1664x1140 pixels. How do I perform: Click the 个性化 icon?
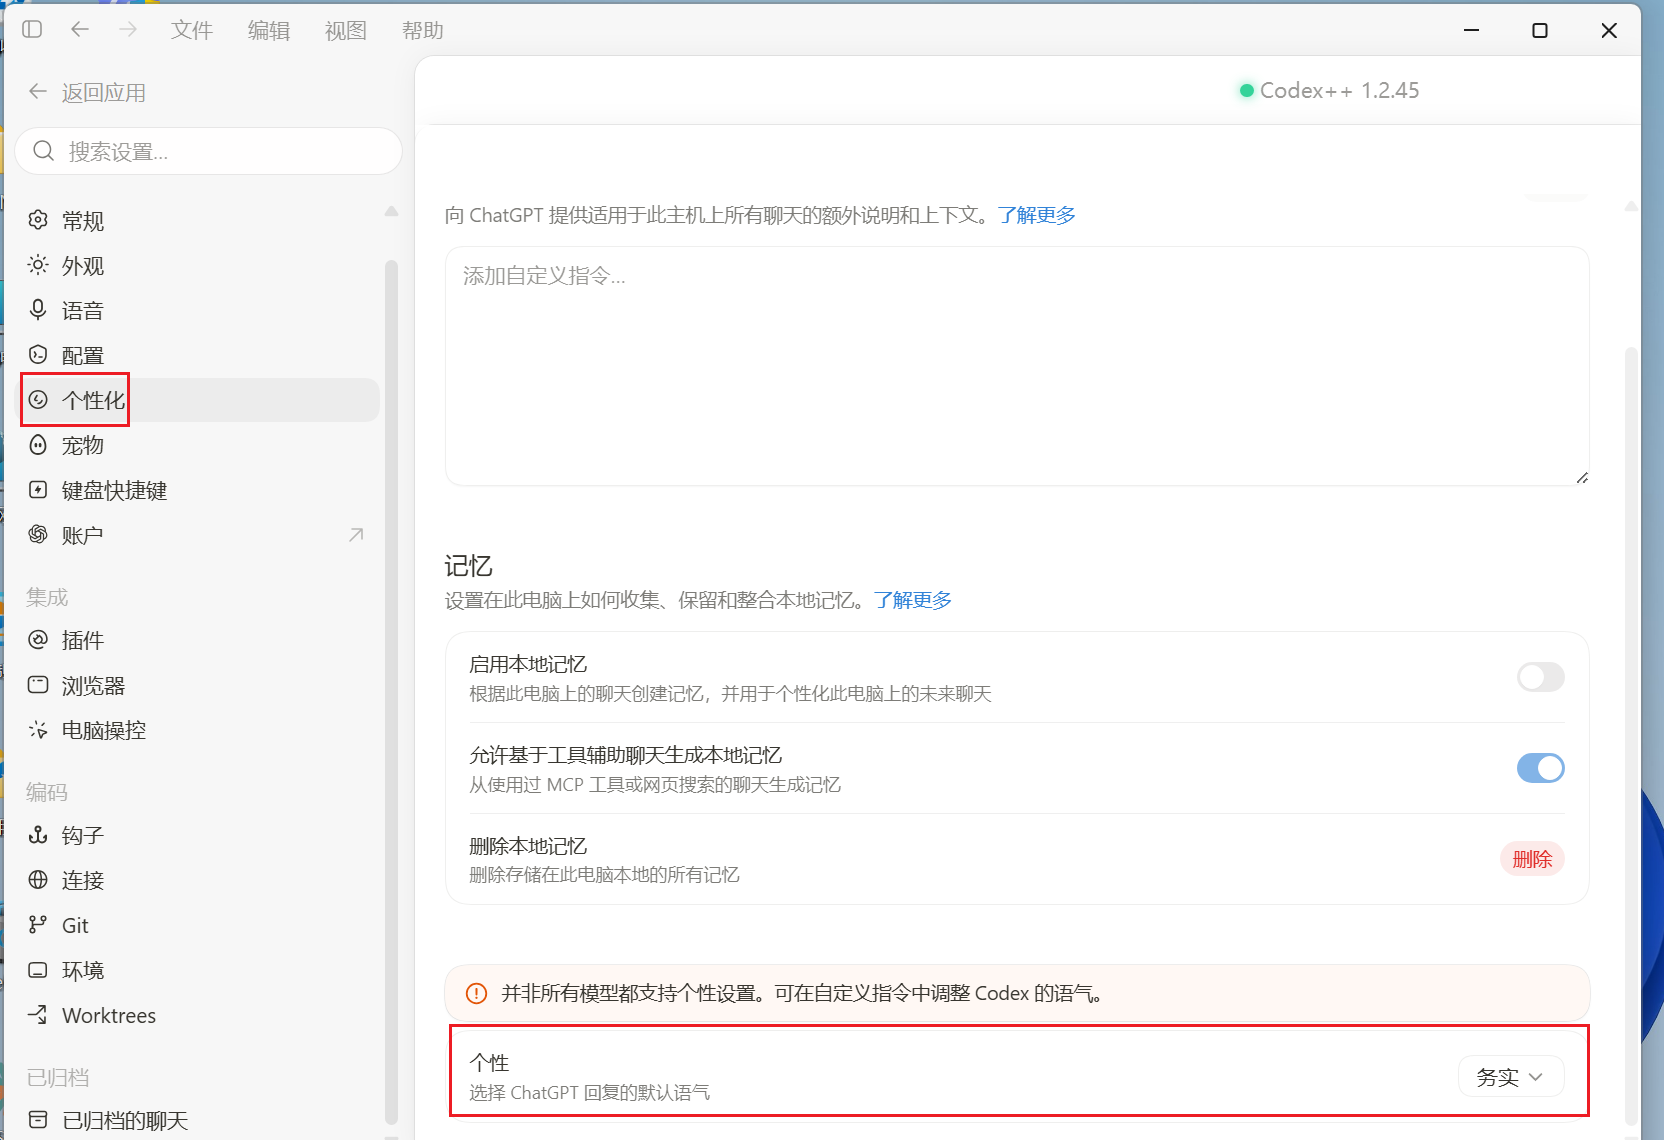point(38,400)
